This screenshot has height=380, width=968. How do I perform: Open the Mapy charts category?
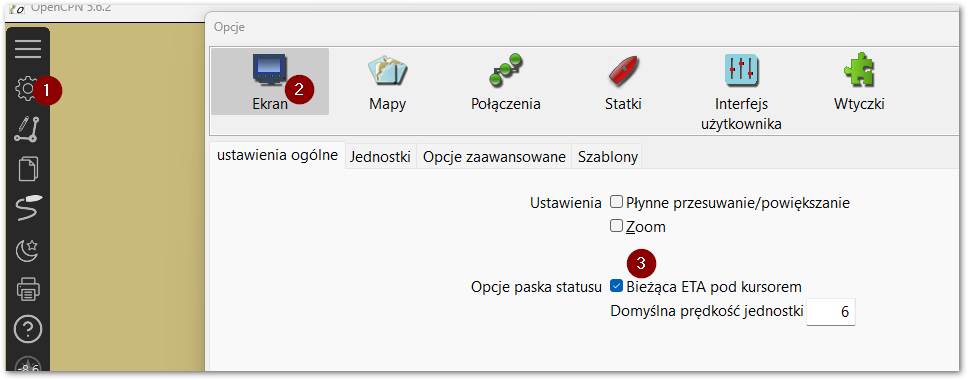pos(388,82)
